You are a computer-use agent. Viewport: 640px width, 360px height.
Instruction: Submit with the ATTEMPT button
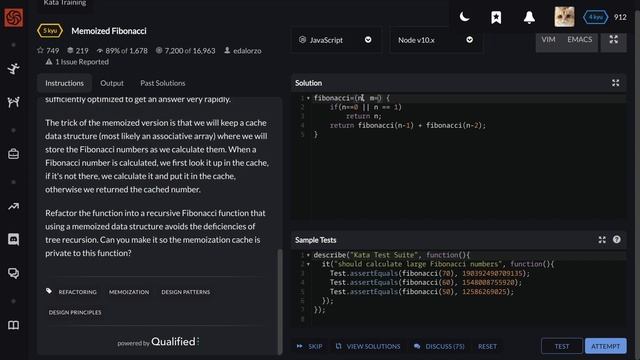tap(605, 346)
